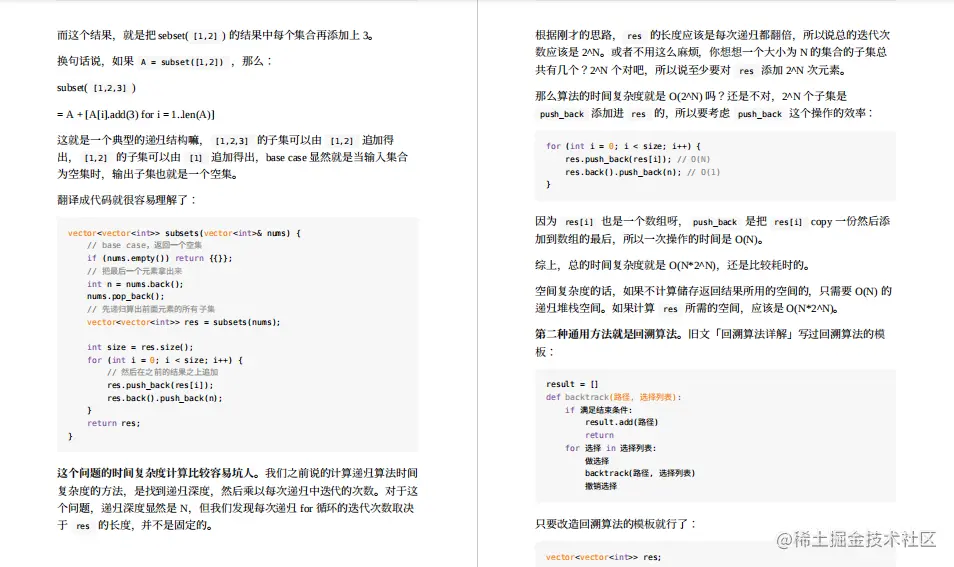Click the code line "int size = res.size();"
The height and width of the screenshot is (567, 954).
coord(140,347)
